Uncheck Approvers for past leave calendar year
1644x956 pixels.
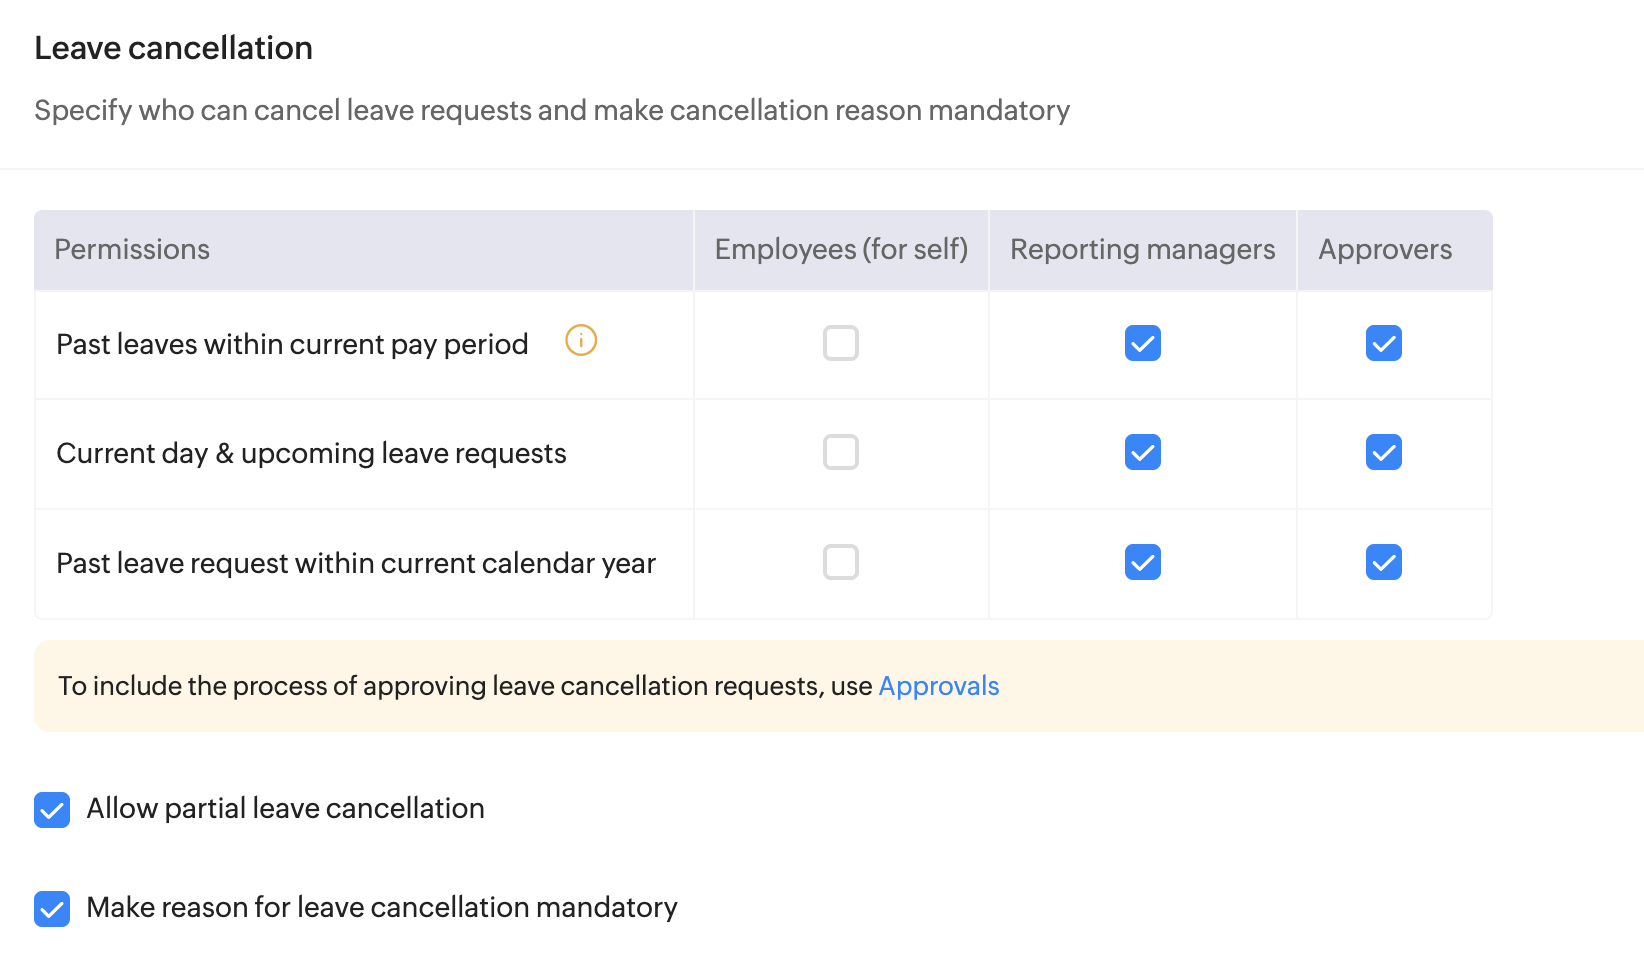pos(1384,562)
